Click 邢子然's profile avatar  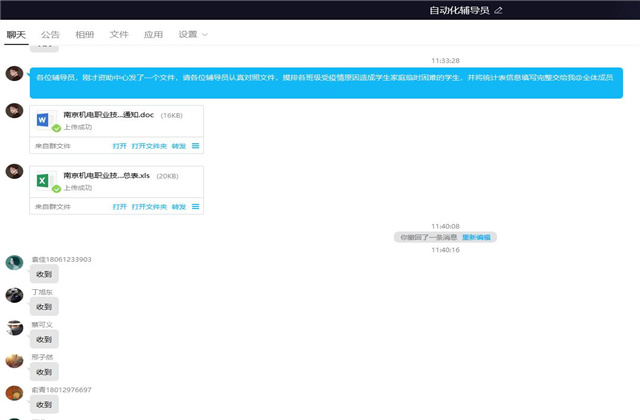[x=14, y=360]
